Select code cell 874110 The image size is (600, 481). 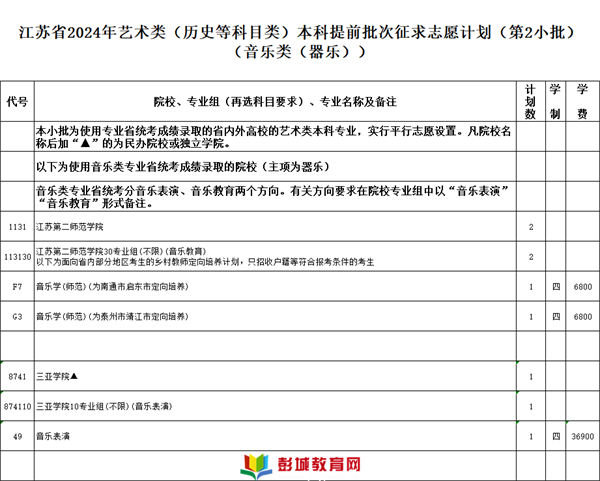coord(17,406)
